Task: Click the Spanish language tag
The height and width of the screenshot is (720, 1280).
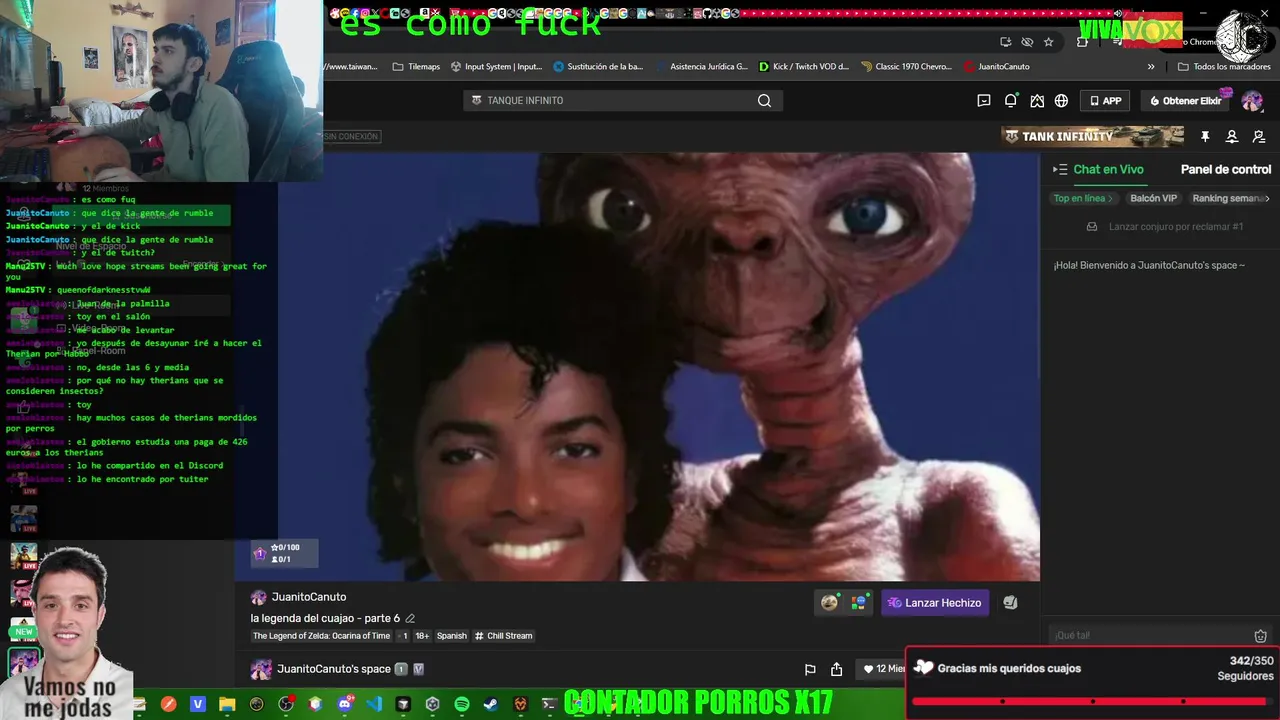Action: coord(452,636)
